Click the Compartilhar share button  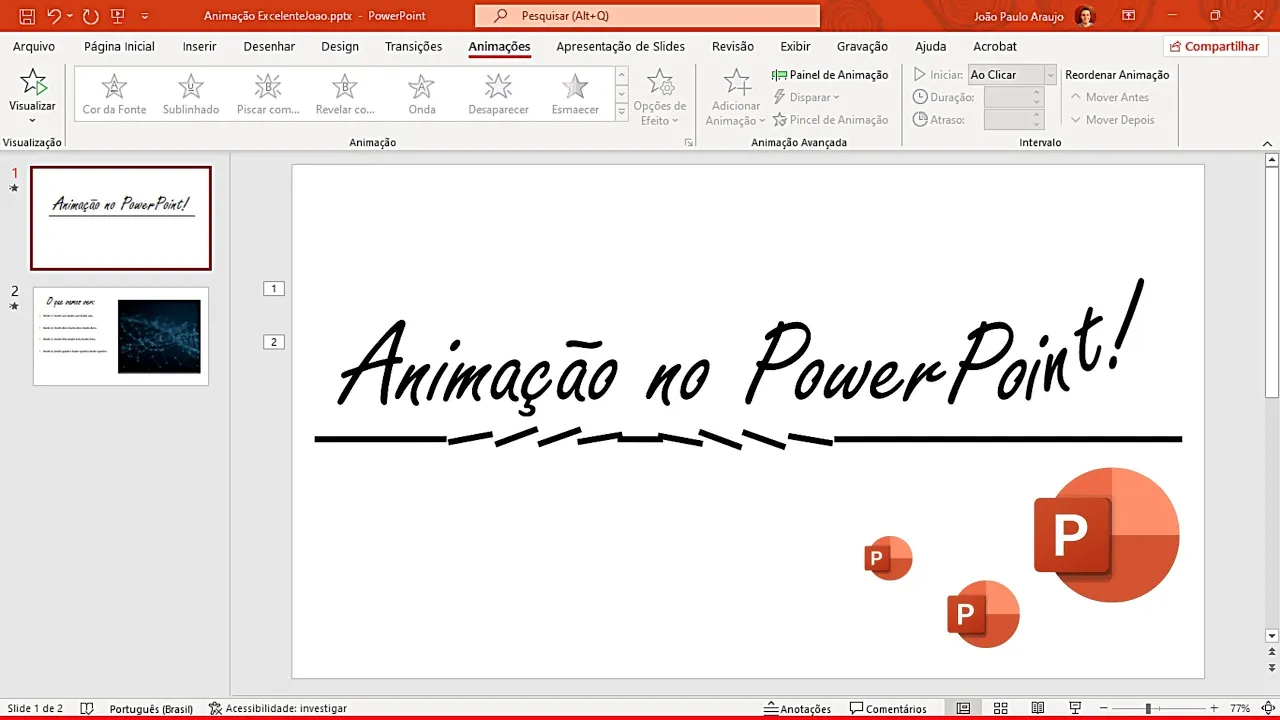(1215, 46)
